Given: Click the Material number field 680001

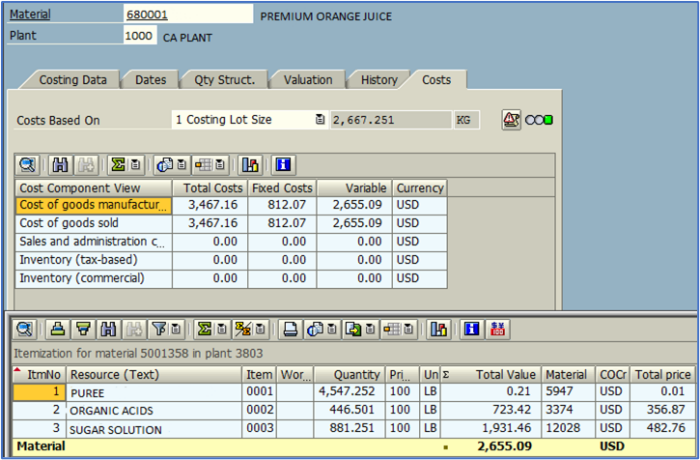Looking at the screenshot, I should click(188, 14).
